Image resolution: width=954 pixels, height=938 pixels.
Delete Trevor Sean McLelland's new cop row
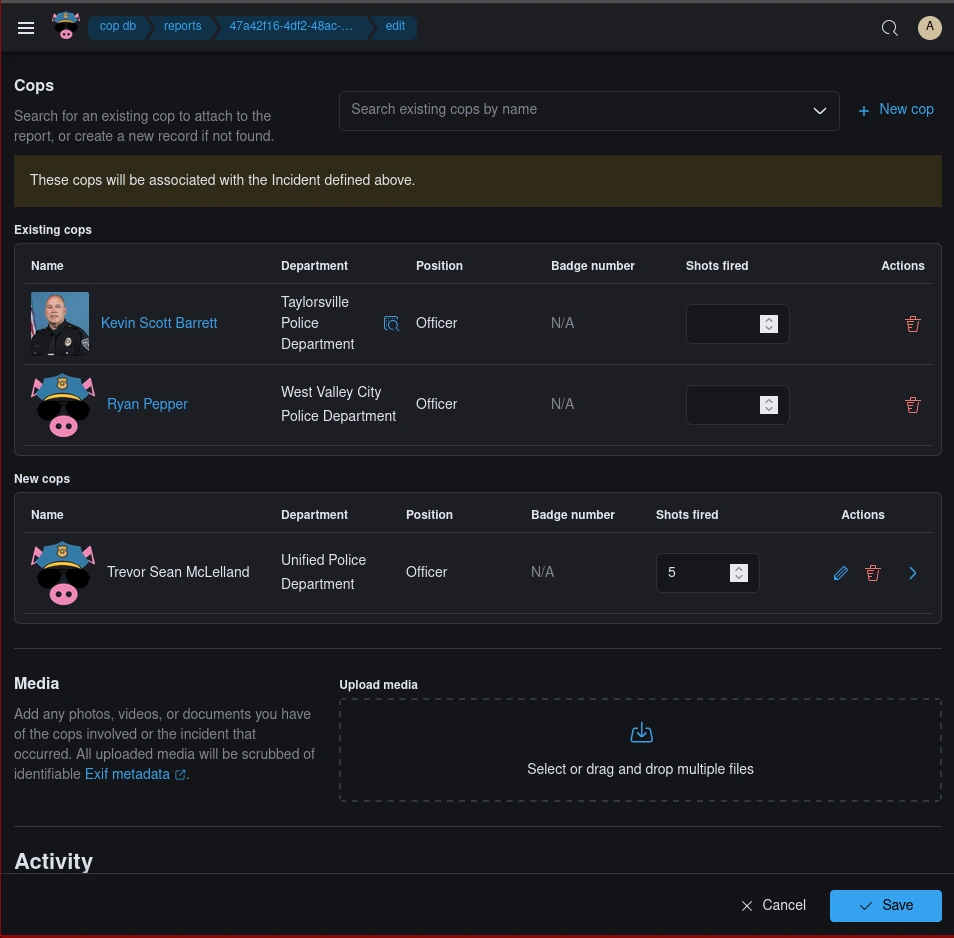tap(873, 573)
